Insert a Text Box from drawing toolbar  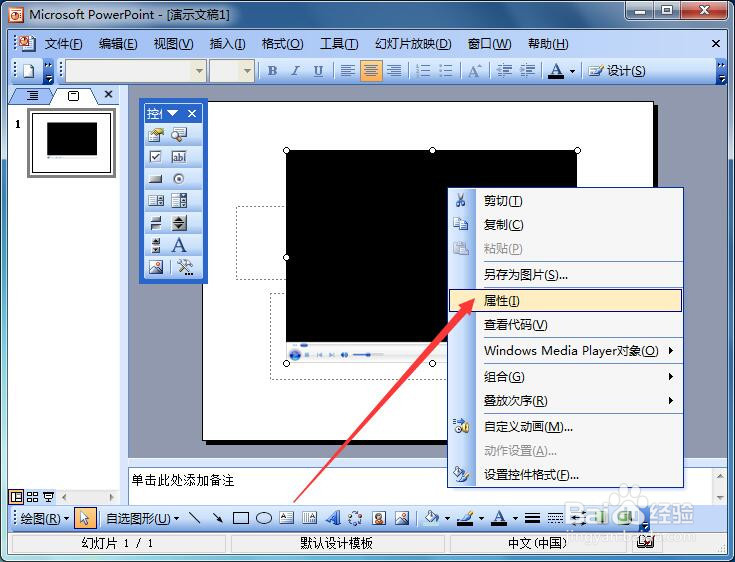(x=286, y=518)
